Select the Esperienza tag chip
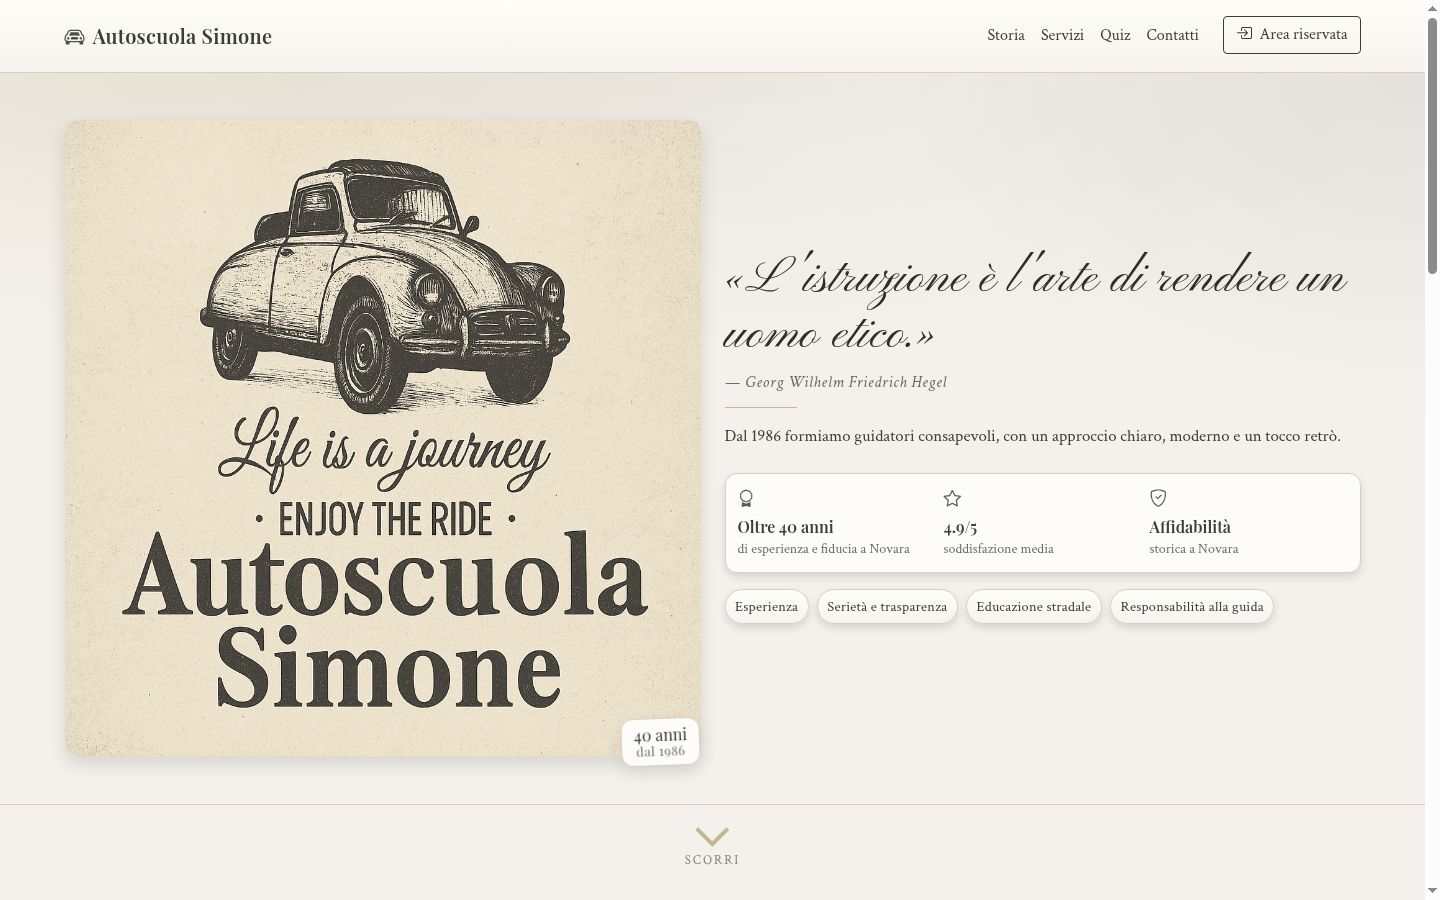Viewport: 1440px width, 900px height. pyautogui.click(x=766, y=607)
